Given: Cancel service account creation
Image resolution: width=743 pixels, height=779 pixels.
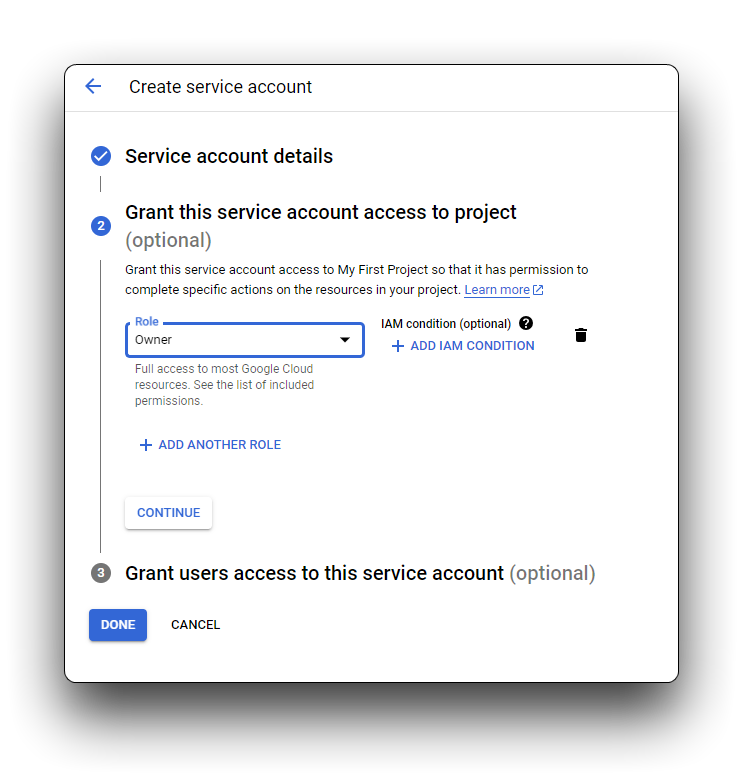Looking at the screenshot, I should (x=196, y=625).
